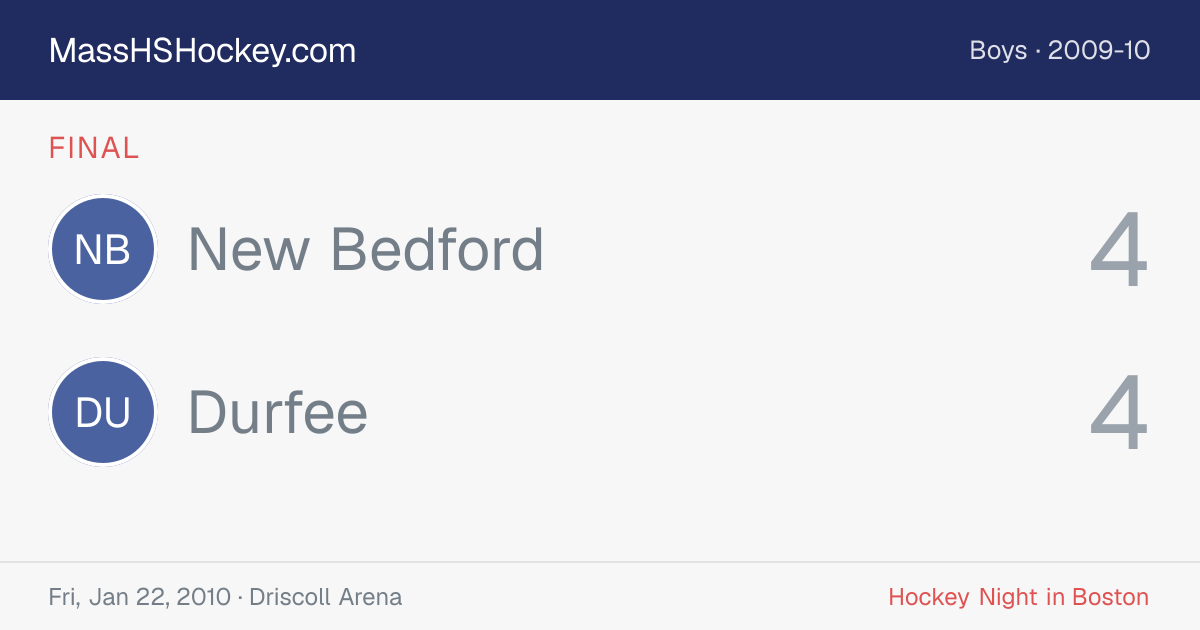Click the red FINAL status label
Image resolution: width=1200 pixels, height=630 pixels.
(x=94, y=148)
